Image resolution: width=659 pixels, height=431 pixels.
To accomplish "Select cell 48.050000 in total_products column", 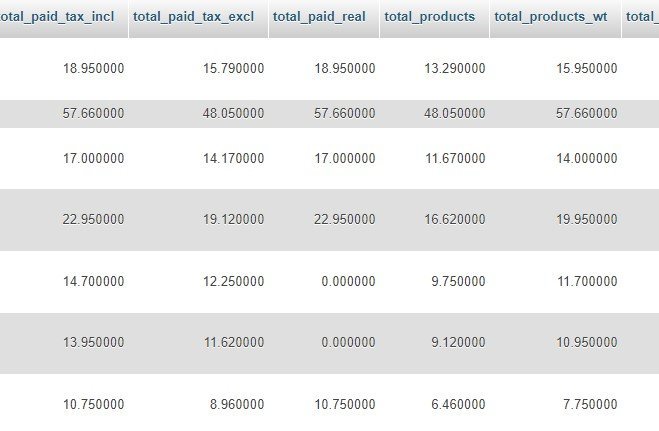I will tap(455, 113).
